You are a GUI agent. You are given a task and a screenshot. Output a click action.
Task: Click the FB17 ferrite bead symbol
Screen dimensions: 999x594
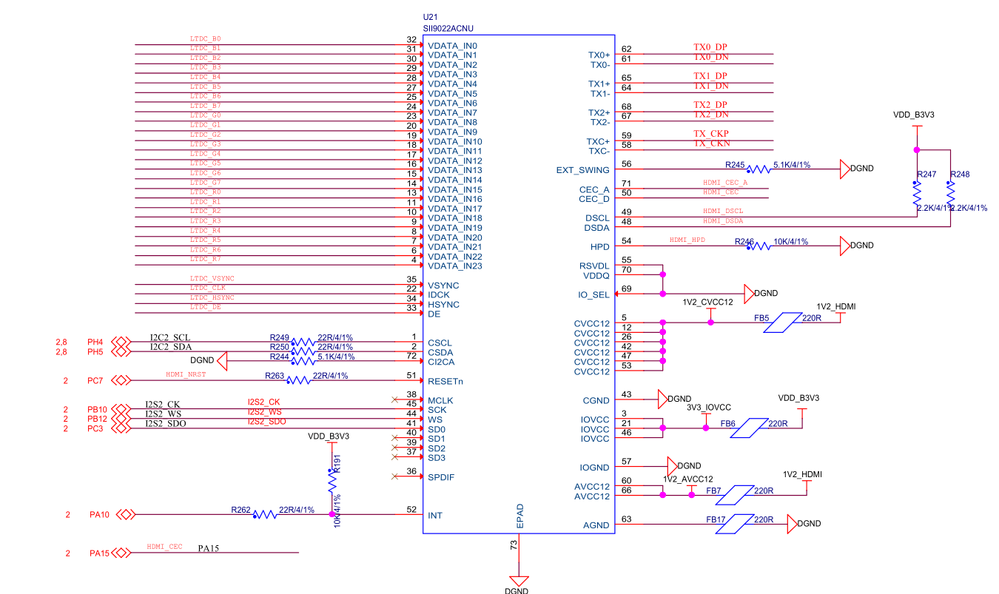click(x=735, y=524)
